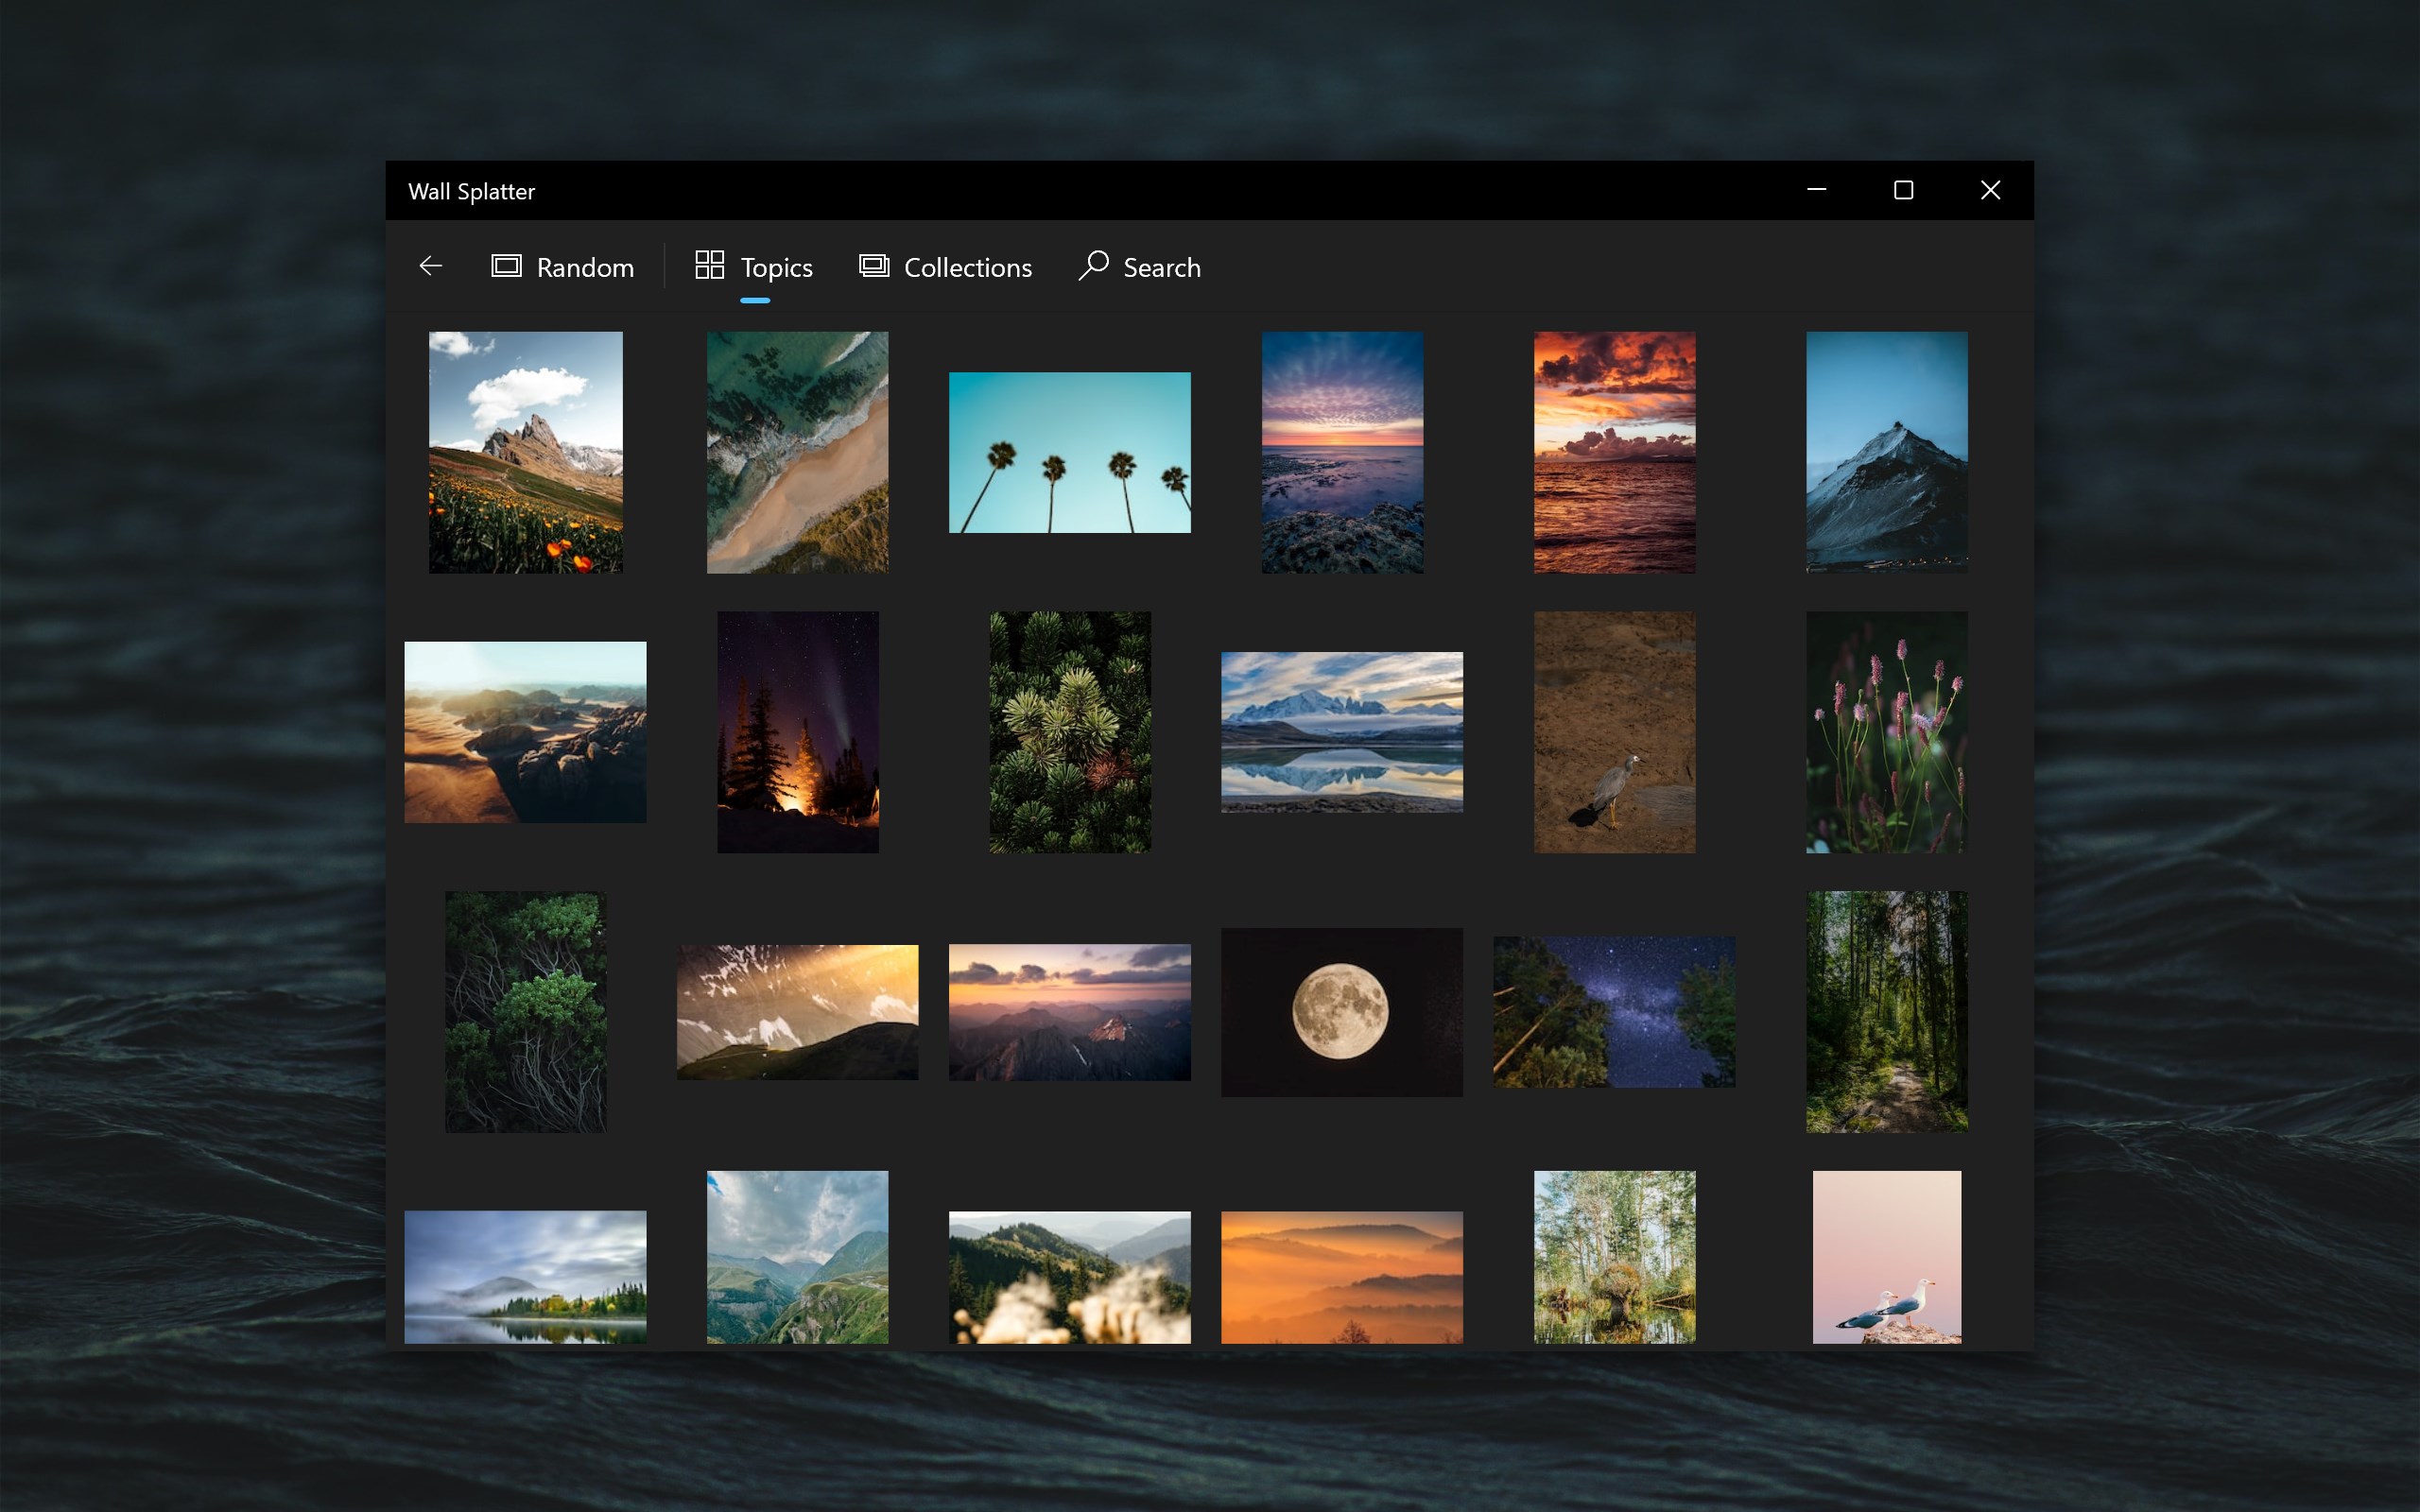The image size is (2420, 1512).
Task: Click the back arrow icon
Action: (x=430, y=266)
